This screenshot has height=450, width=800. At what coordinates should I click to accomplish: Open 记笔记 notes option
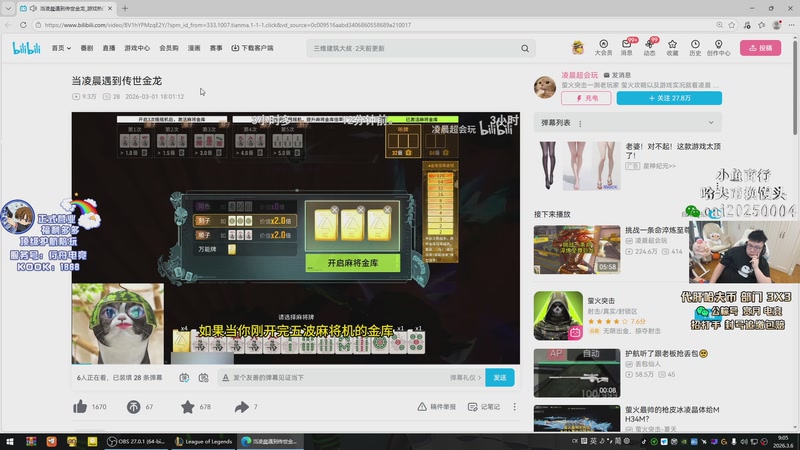click(x=484, y=407)
